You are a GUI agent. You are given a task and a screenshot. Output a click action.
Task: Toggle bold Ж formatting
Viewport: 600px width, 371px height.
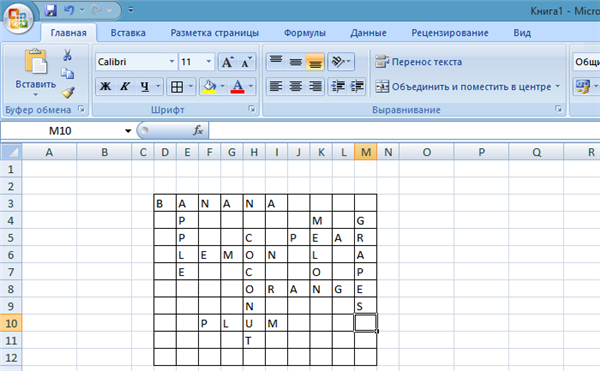(x=105, y=86)
